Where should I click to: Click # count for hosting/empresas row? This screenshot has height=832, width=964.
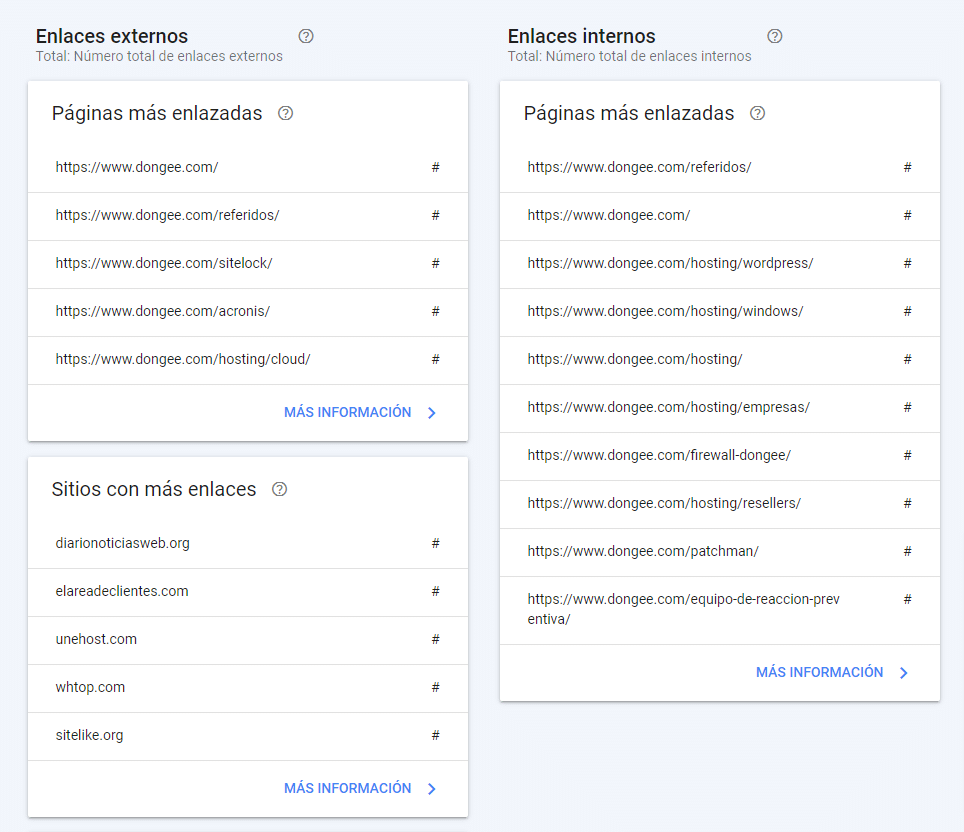coord(907,407)
